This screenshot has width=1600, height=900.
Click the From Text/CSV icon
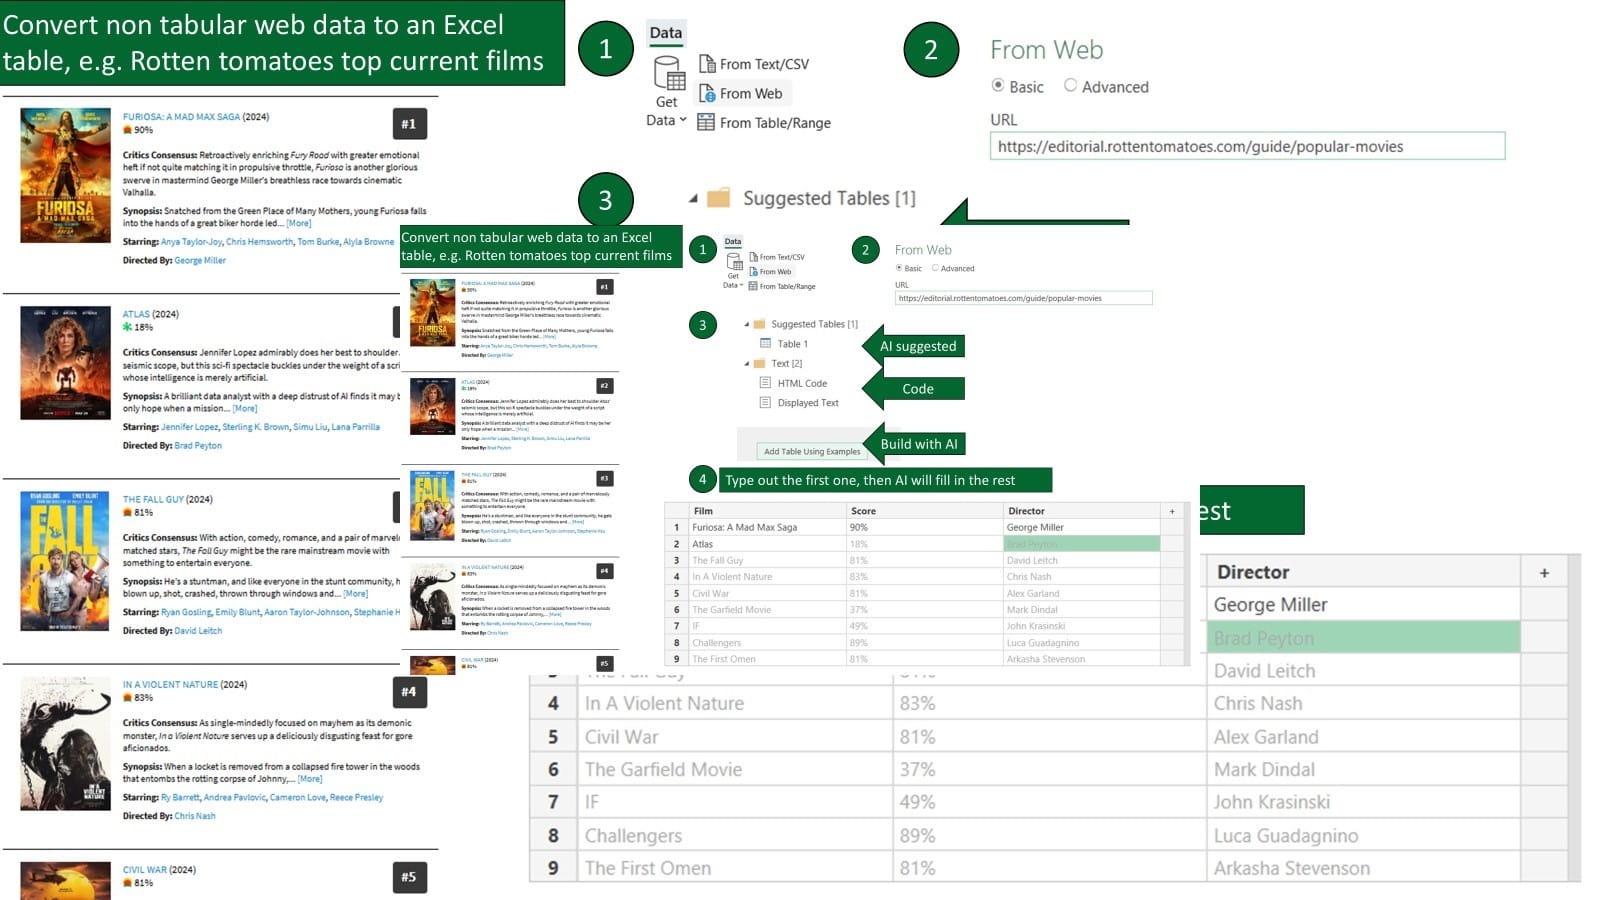click(707, 64)
